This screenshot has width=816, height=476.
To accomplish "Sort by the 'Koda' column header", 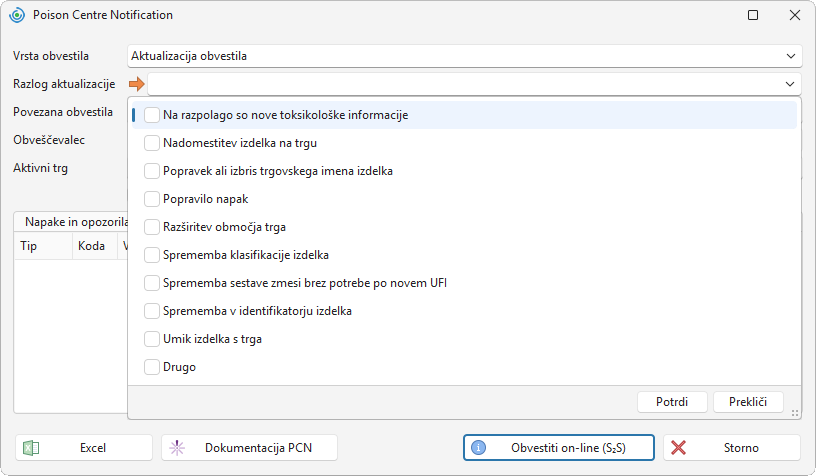I will 94,246.
